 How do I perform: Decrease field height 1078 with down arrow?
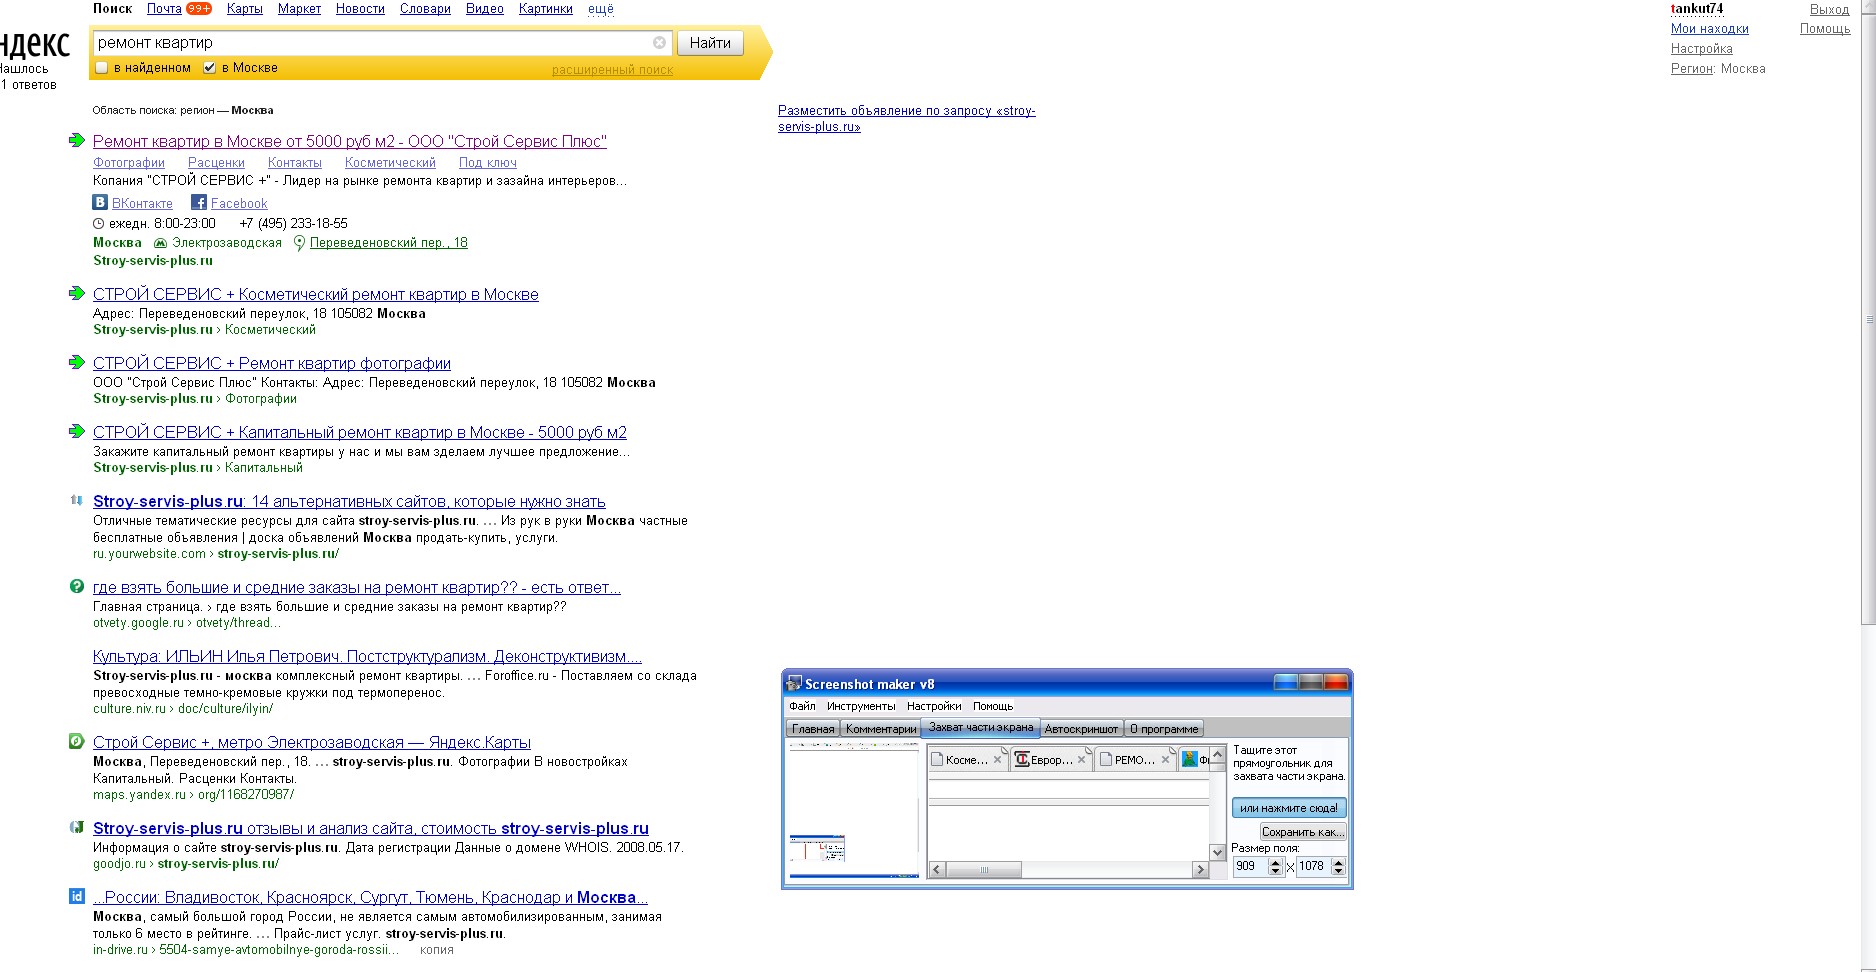(x=1339, y=871)
